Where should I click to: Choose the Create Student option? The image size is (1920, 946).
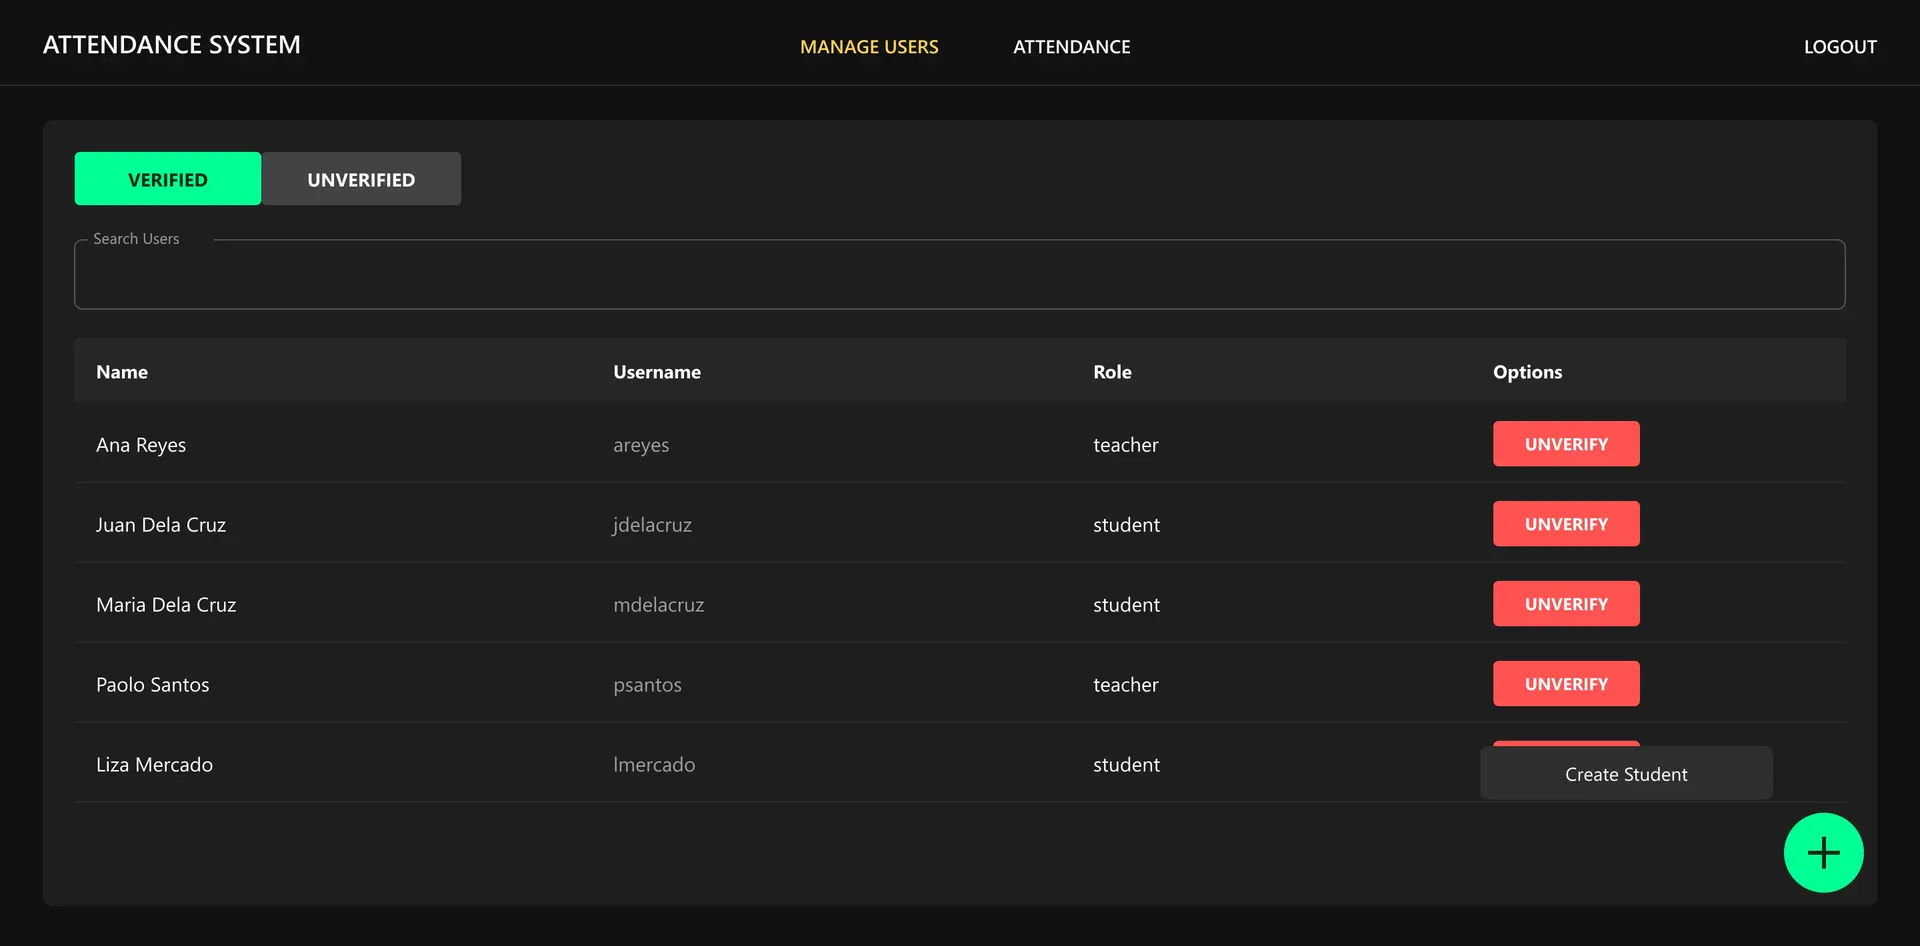pyautogui.click(x=1626, y=774)
